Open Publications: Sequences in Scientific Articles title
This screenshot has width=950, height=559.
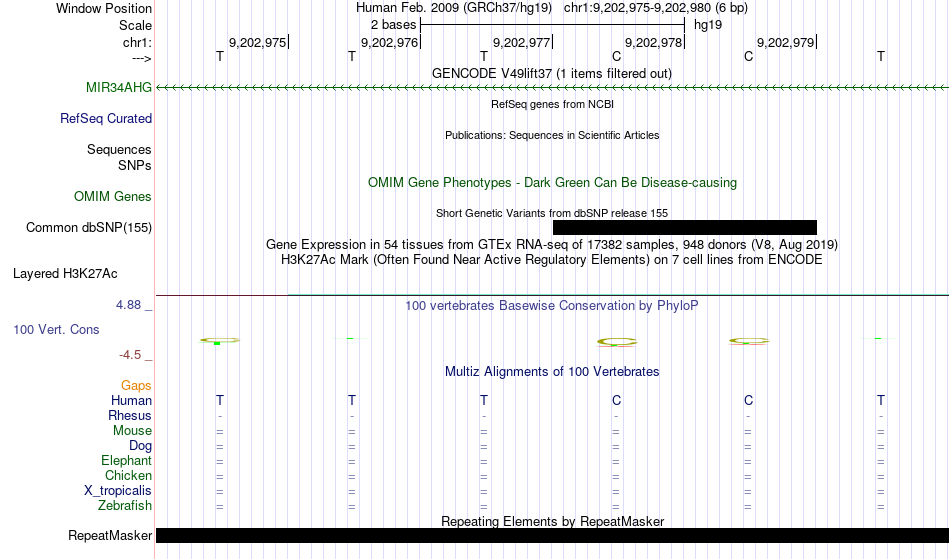552,135
